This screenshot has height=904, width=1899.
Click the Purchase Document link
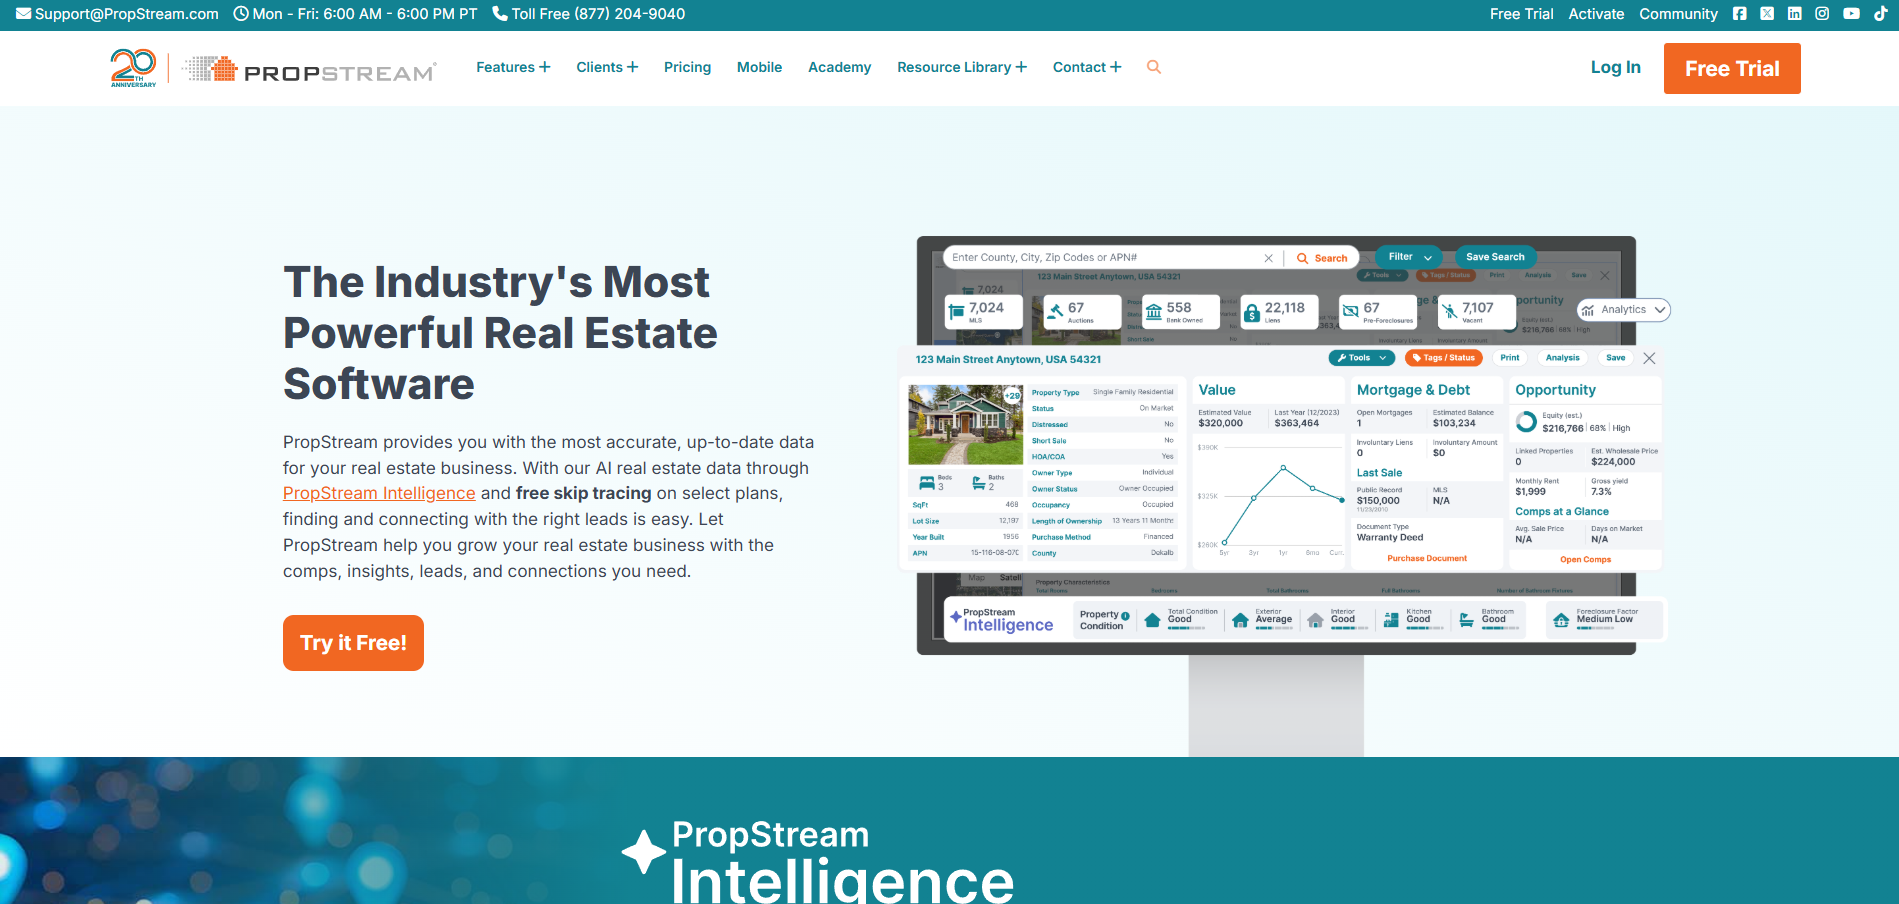click(x=1427, y=559)
